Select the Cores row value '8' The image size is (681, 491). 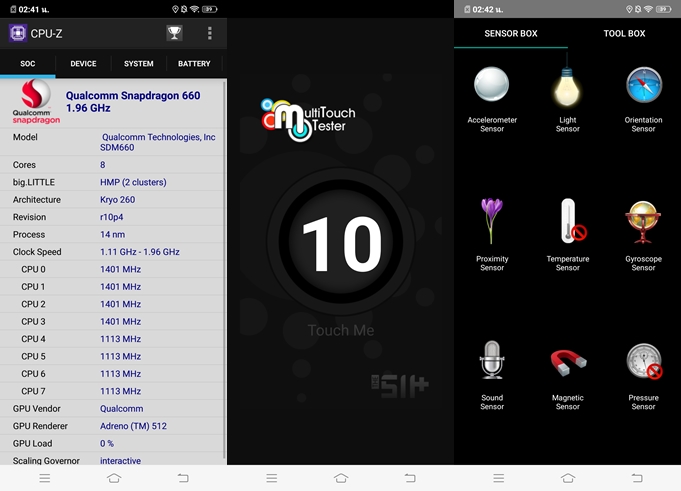(x=102, y=165)
